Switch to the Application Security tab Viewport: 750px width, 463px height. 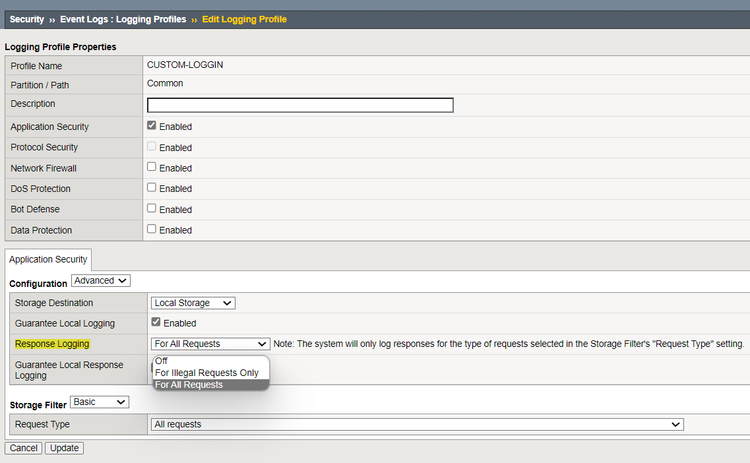(48, 259)
